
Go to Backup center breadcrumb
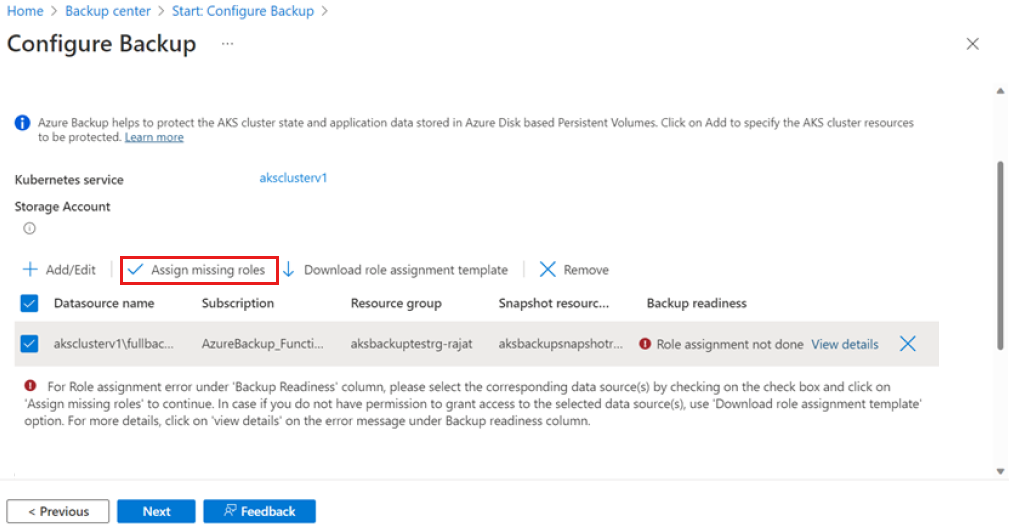108,11
